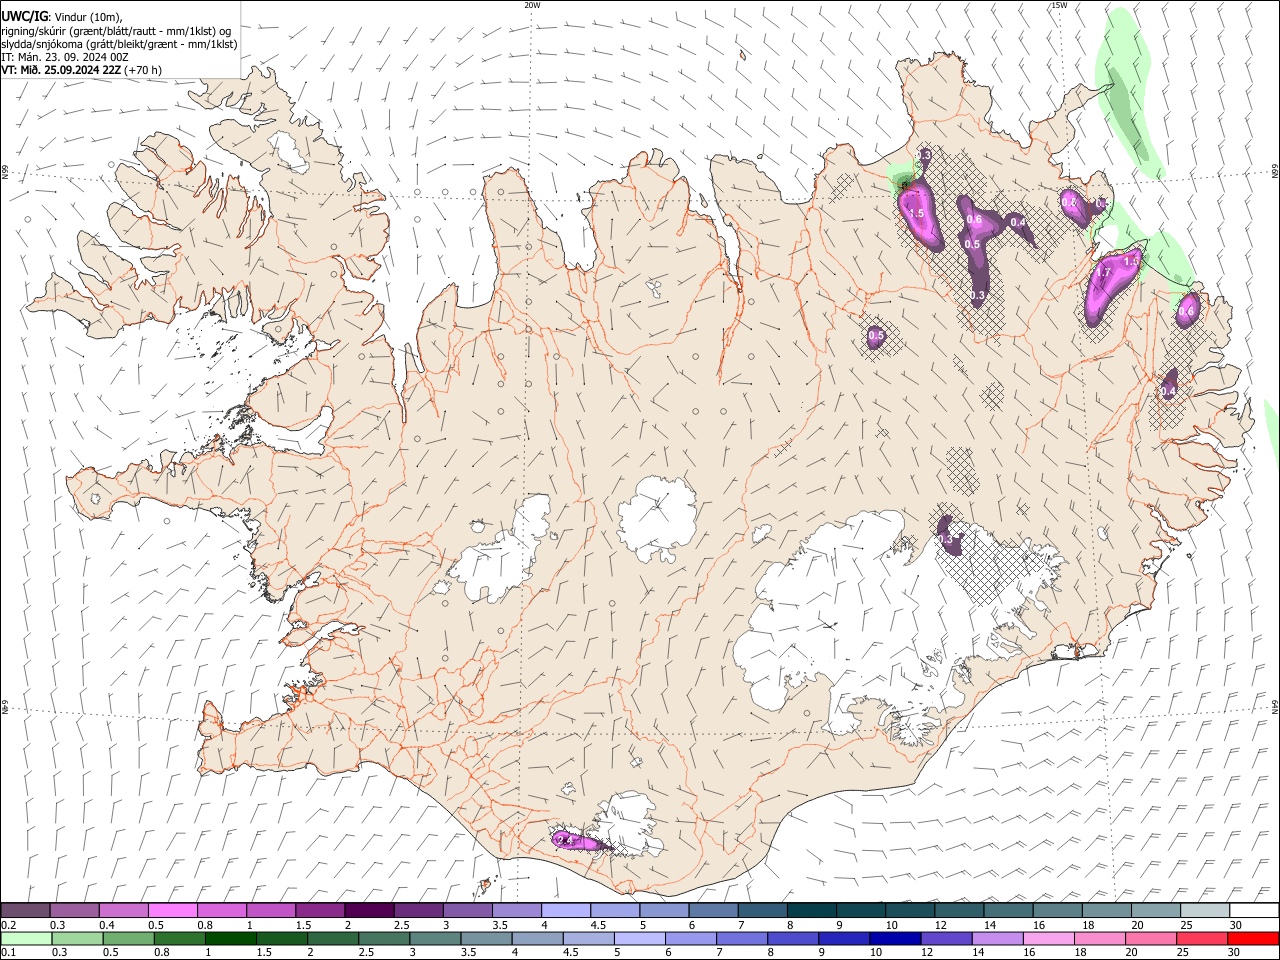This screenshot has width=1280, height=960.
Task: Pick the white 30 swatch in snow scale
Action: pos(1254,910)
